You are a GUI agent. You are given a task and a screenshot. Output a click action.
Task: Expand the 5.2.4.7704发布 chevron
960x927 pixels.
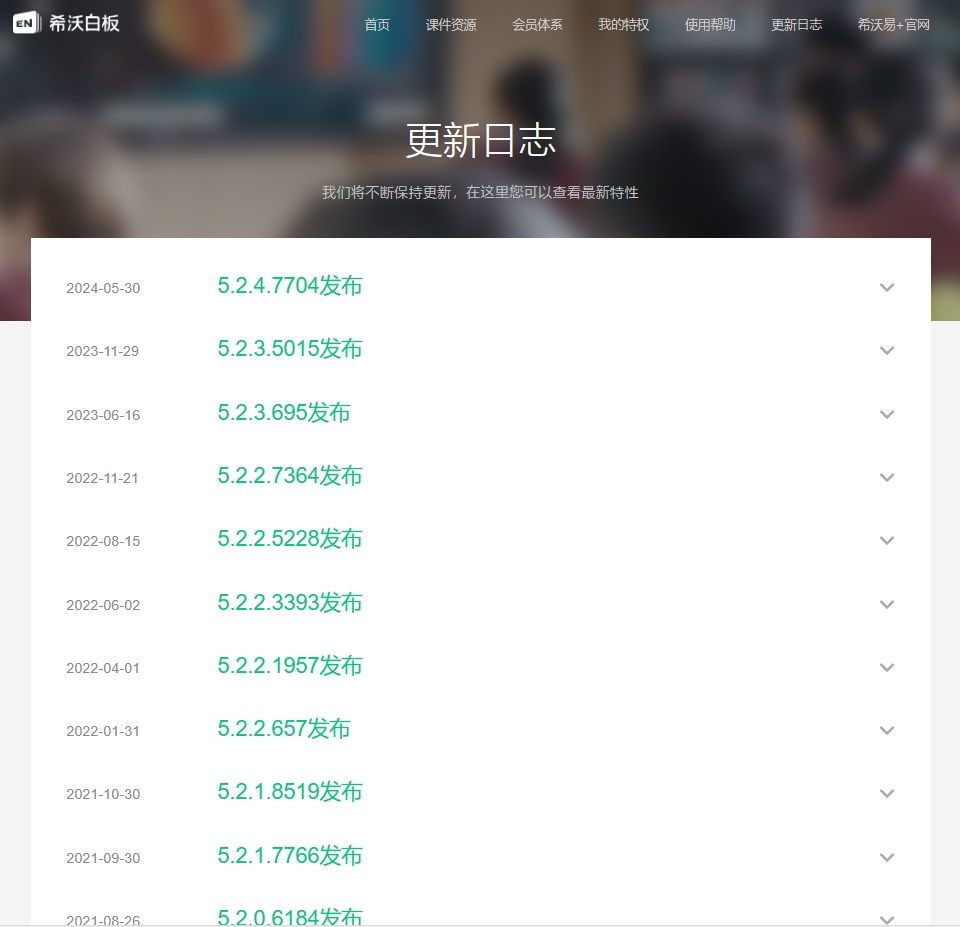point(887,287)
